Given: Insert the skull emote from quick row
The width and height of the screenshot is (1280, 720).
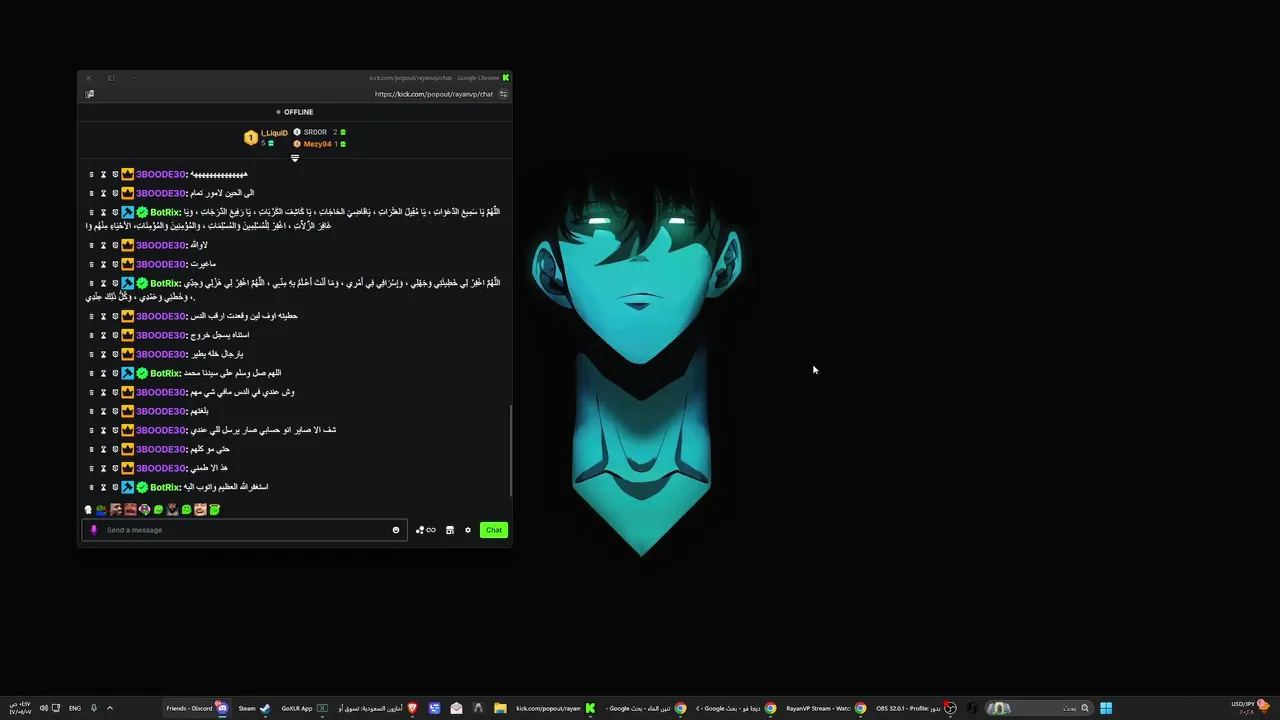Looking at the screenshot, I should (x=88, y=509).
